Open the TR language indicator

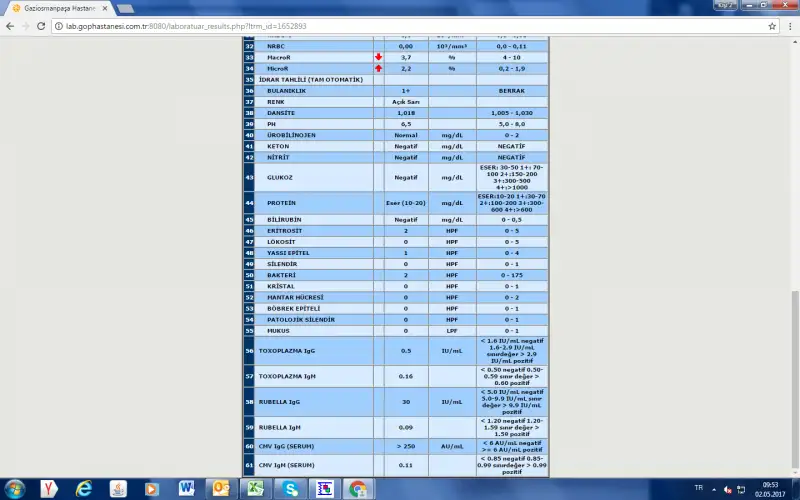pos(696,489)
